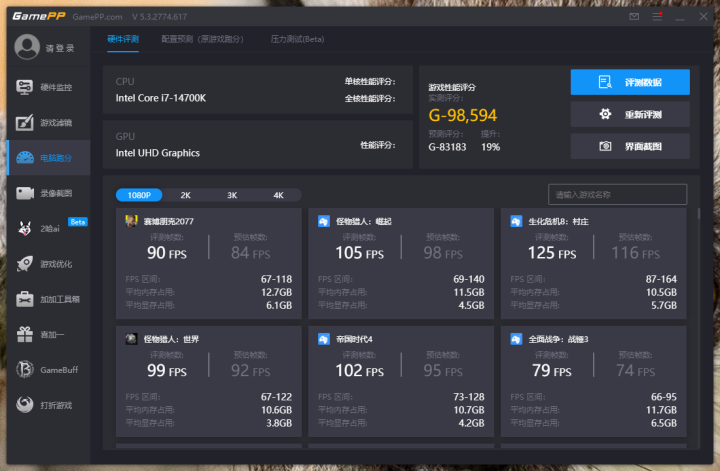Image resolution: width=720 pixels, height=471 pixels.
Task: Click the Intel Core i7-14700K CPU name
Action: [x=161, y=98]
